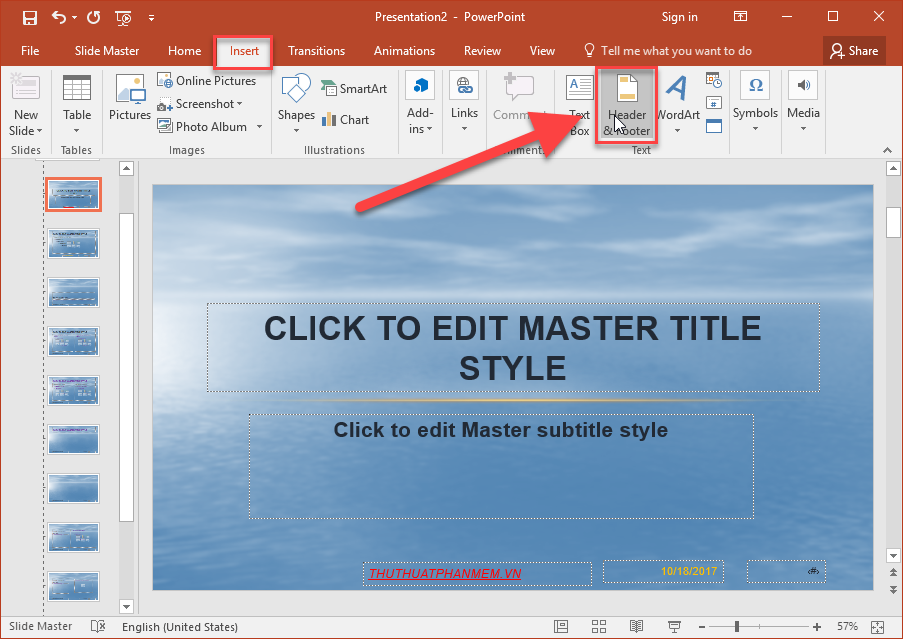Screen dimensions: 903x639
Task: Open Ribbon Display Options
Action: [x=740, y=17]
